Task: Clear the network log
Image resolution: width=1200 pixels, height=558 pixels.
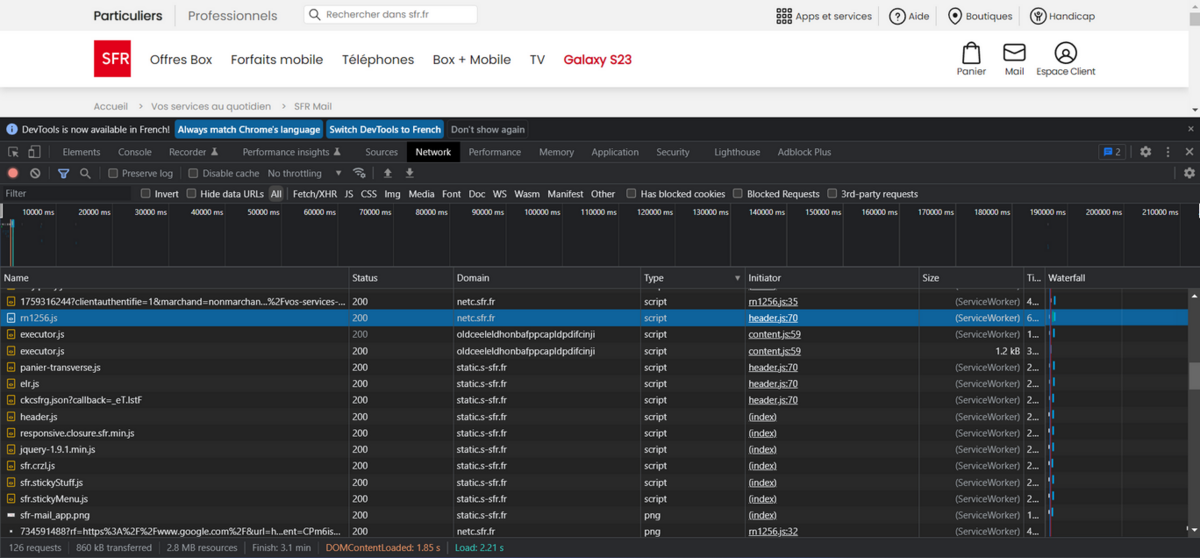Action: pos(35,173)
